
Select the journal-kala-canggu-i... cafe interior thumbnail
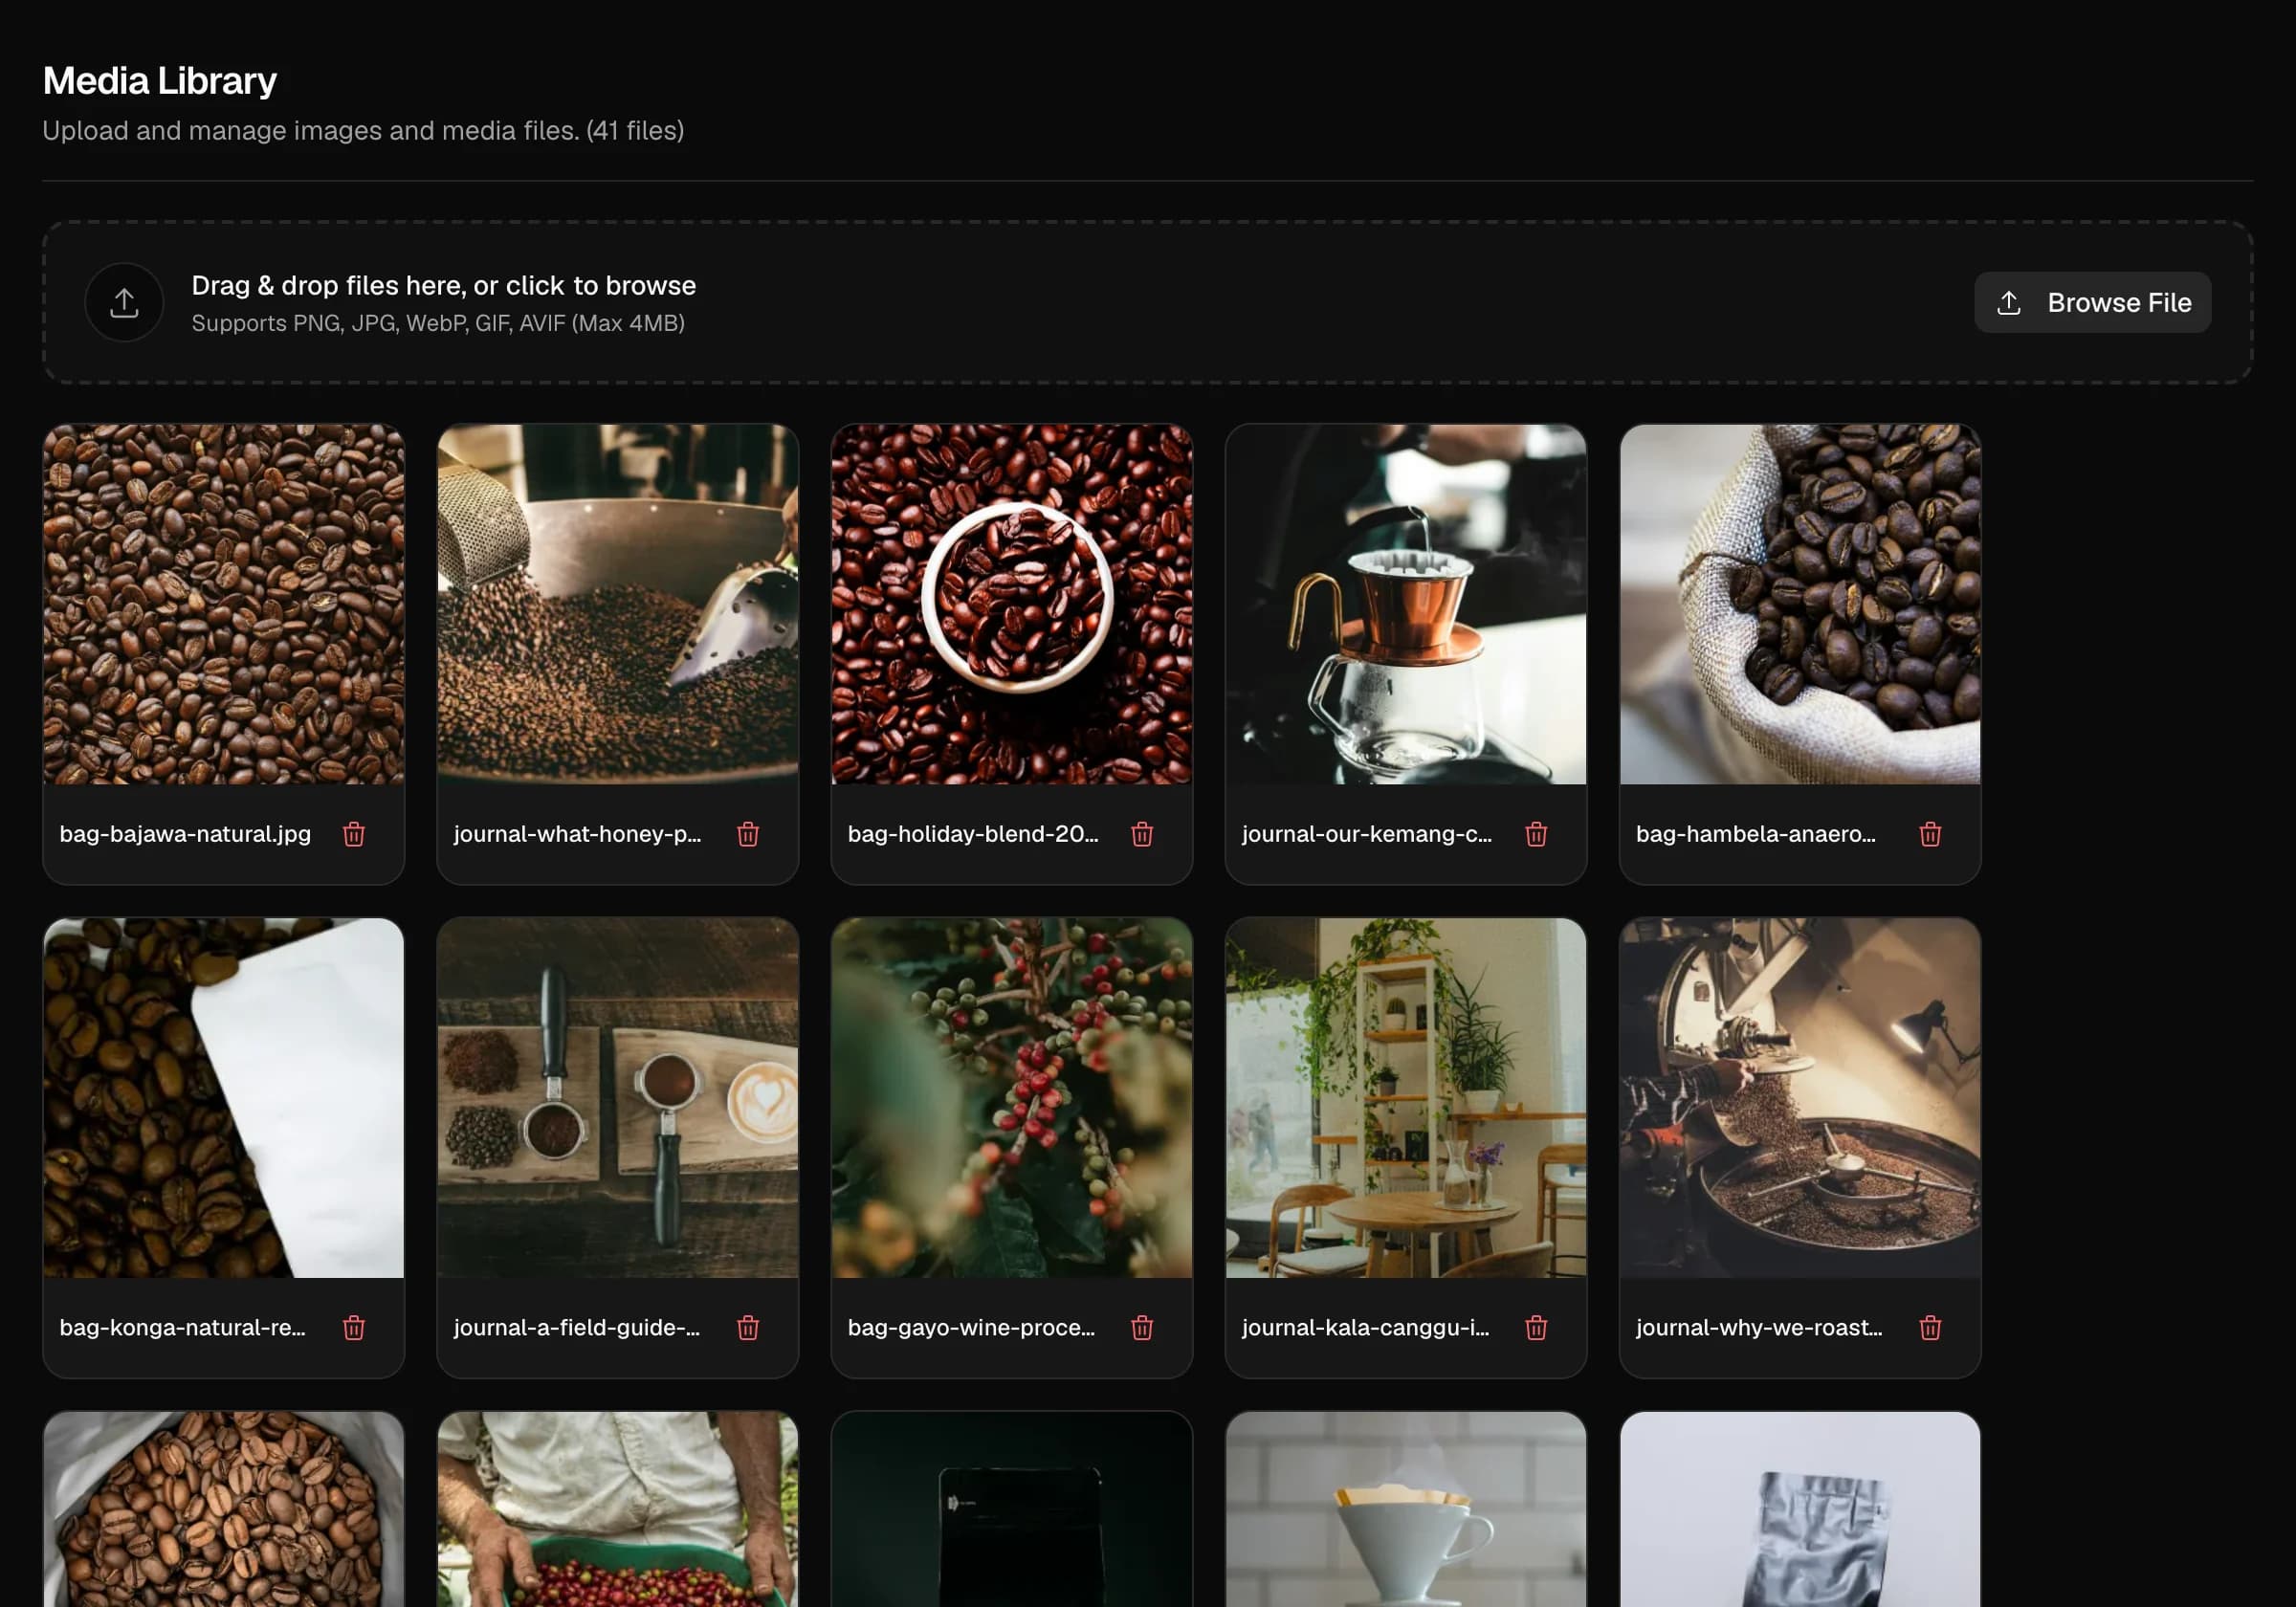pos(1406,1098)
